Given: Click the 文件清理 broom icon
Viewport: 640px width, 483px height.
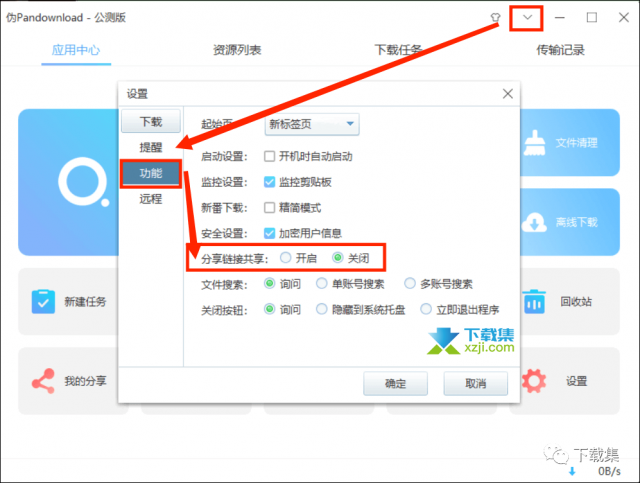Looking at the screenshot, I should coord(535,142).
